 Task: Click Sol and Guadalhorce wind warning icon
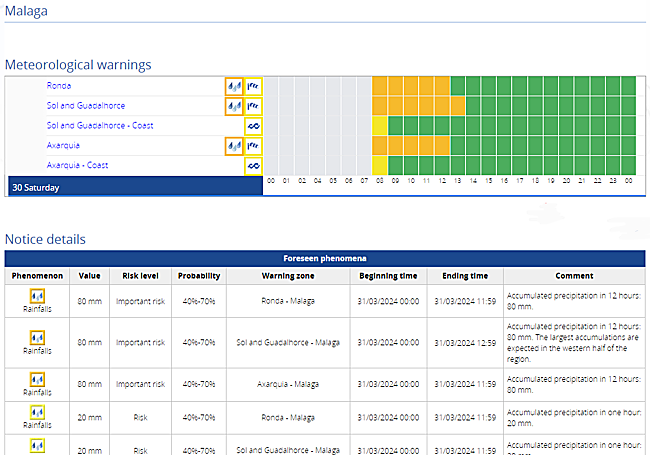tap(254, 106)
